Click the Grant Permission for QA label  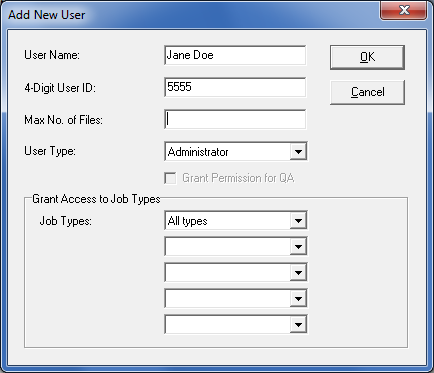238,178
